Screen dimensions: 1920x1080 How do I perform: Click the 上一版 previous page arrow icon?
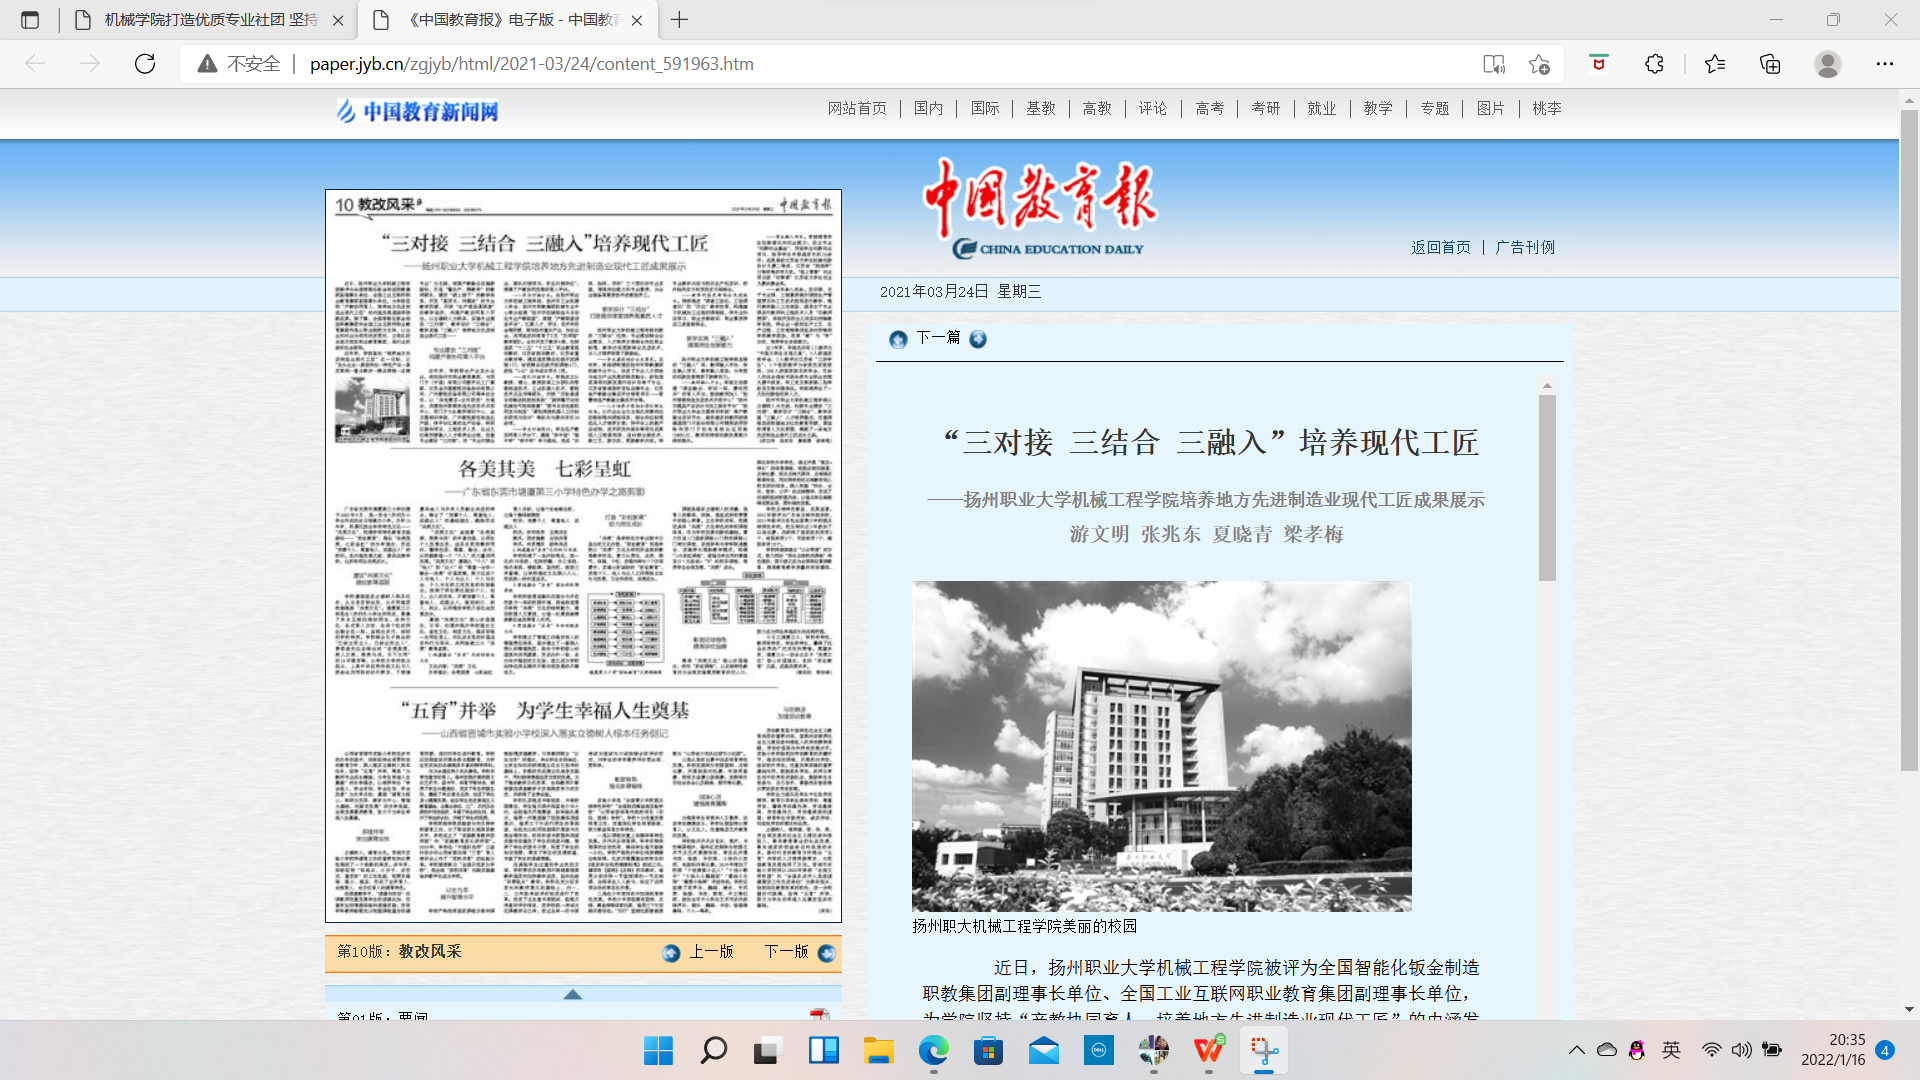coord(671,953)
